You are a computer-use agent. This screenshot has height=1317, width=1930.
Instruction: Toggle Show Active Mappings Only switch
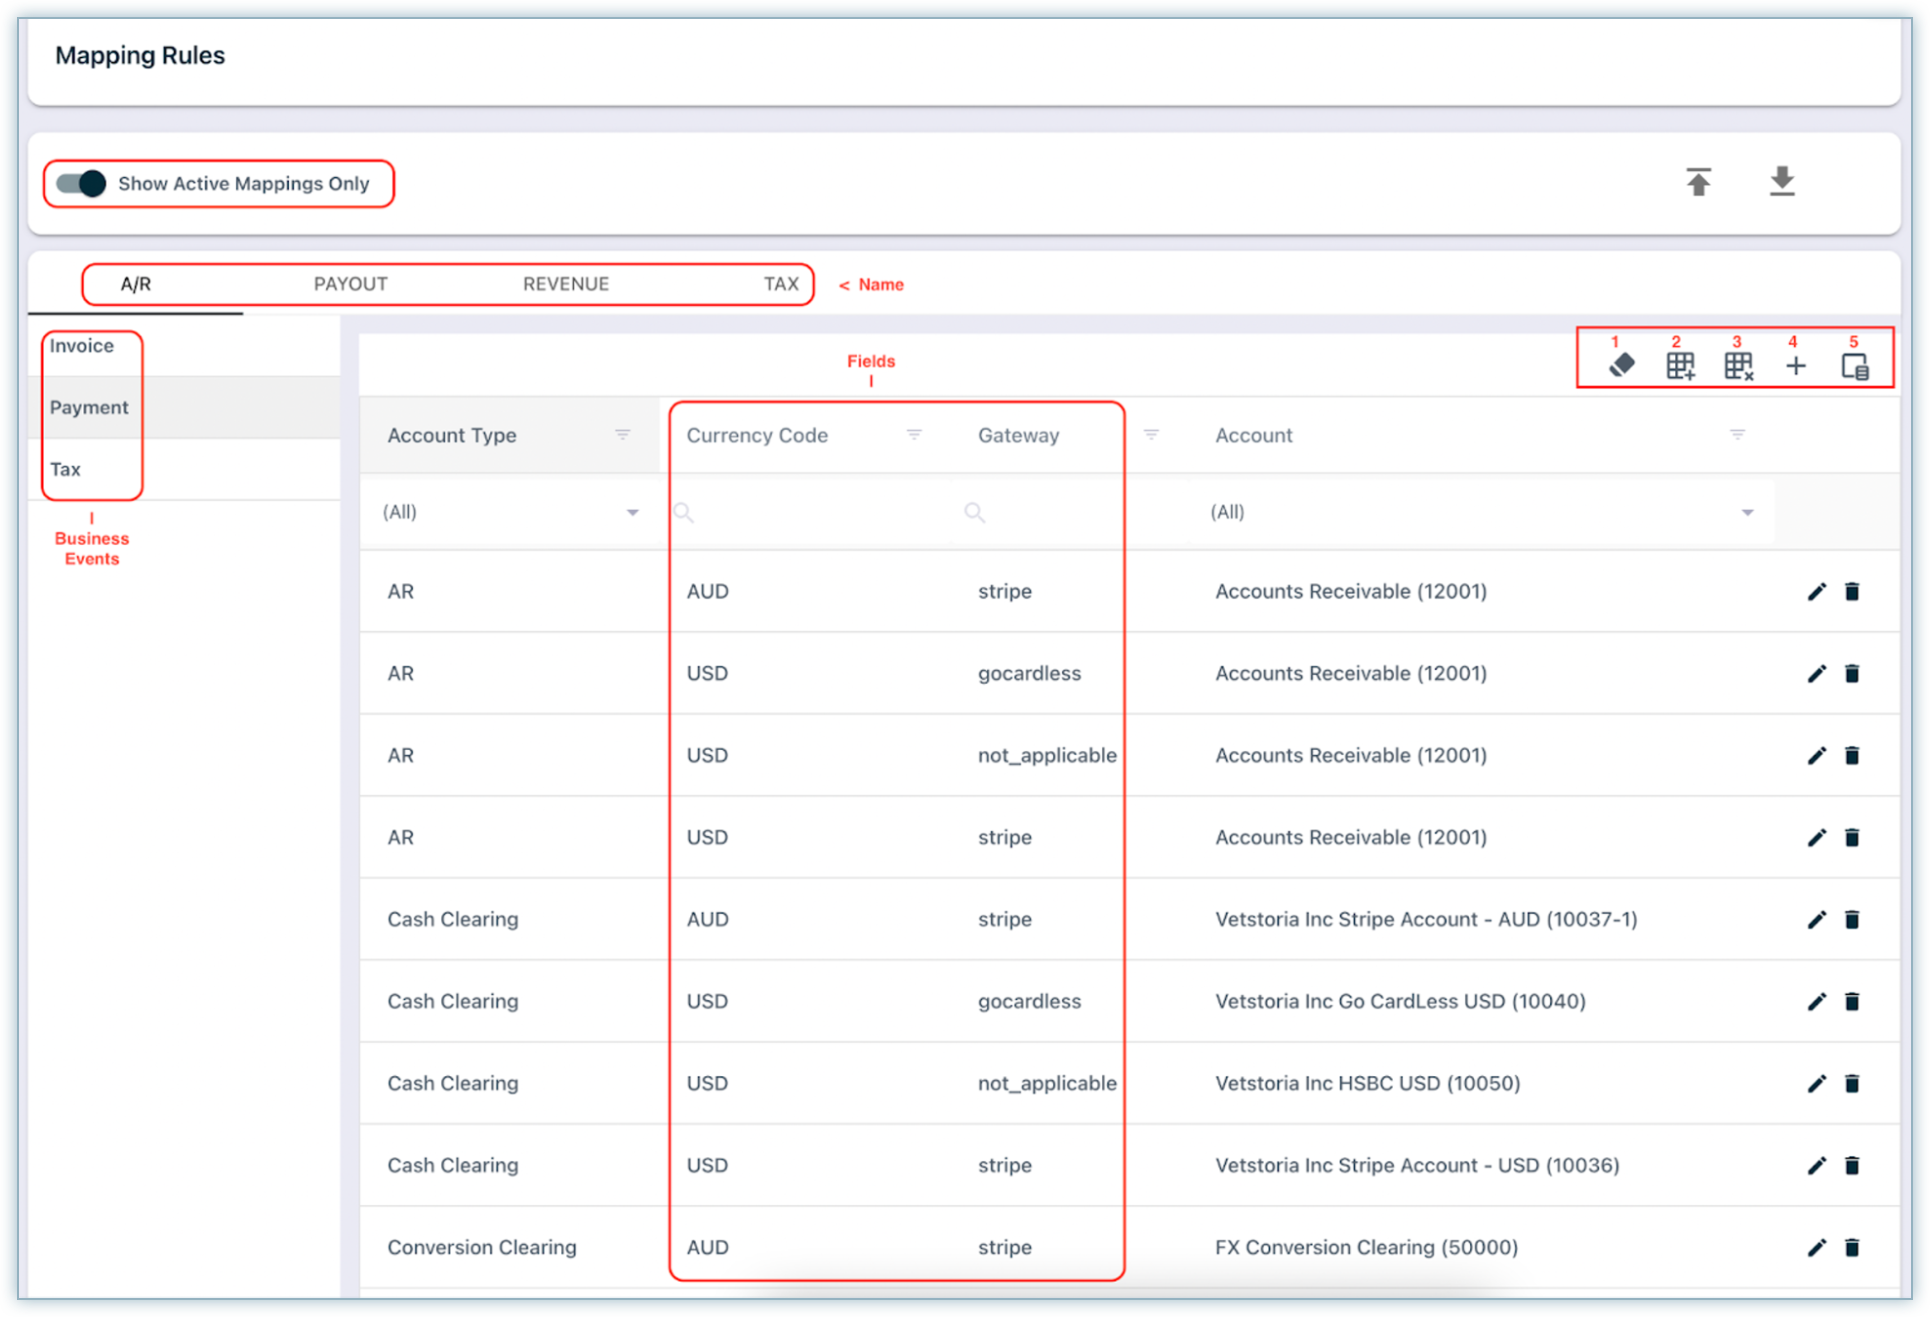tap(82, 184)
